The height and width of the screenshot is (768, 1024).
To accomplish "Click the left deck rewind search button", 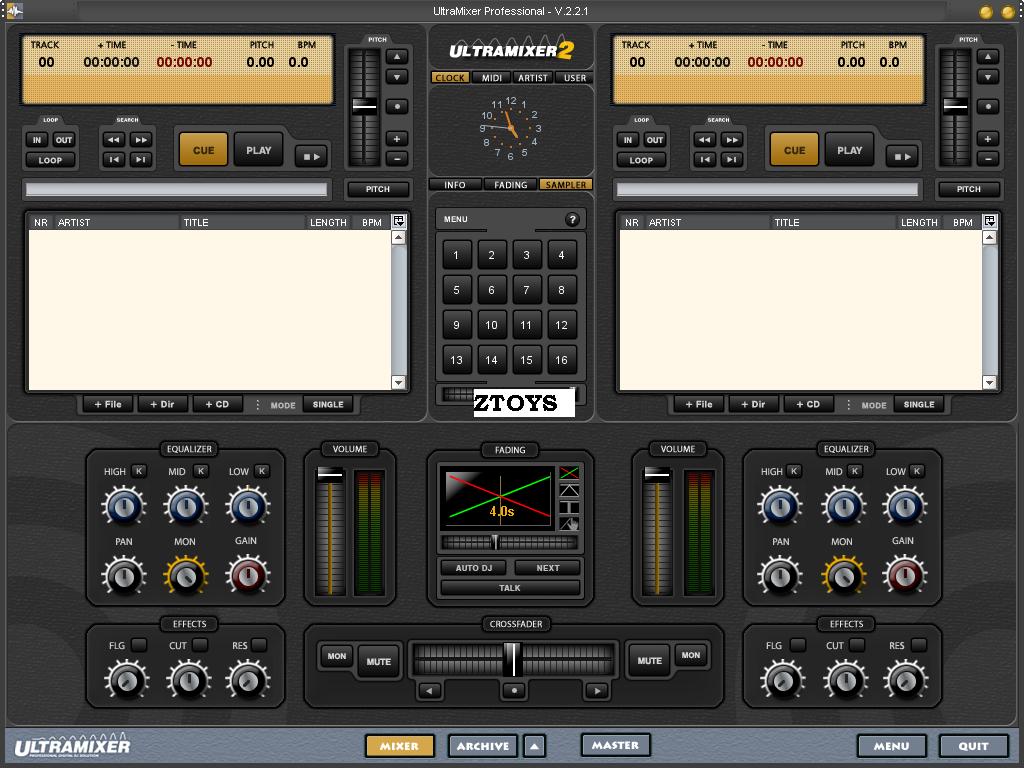I will pos(114,140).
